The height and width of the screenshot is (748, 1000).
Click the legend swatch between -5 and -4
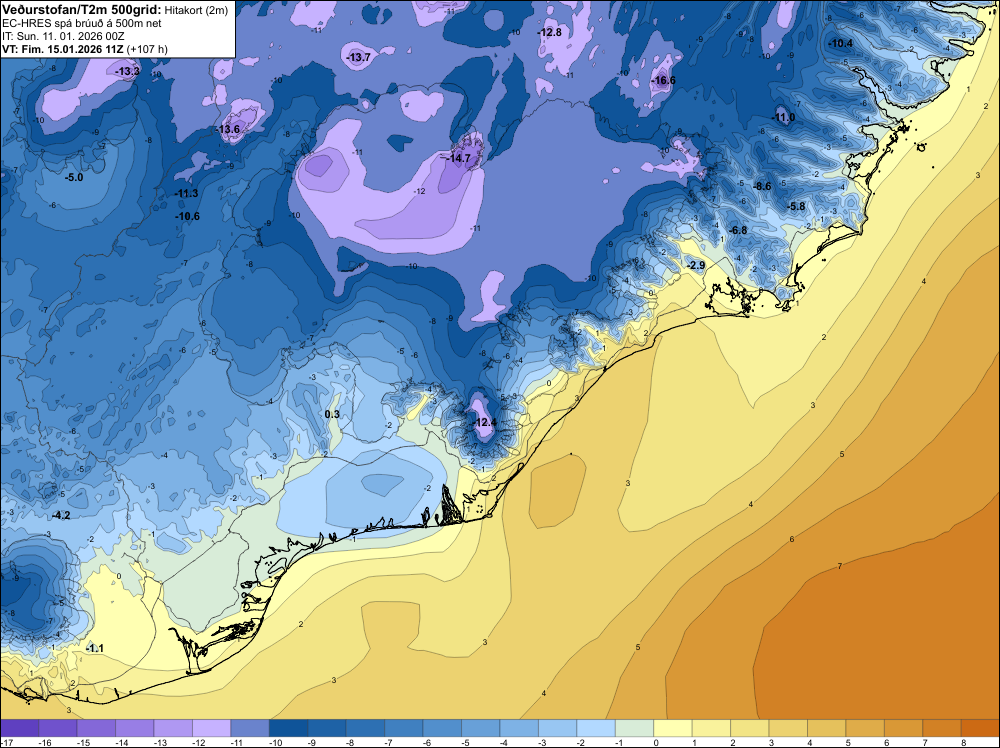[x=481, y=728]
